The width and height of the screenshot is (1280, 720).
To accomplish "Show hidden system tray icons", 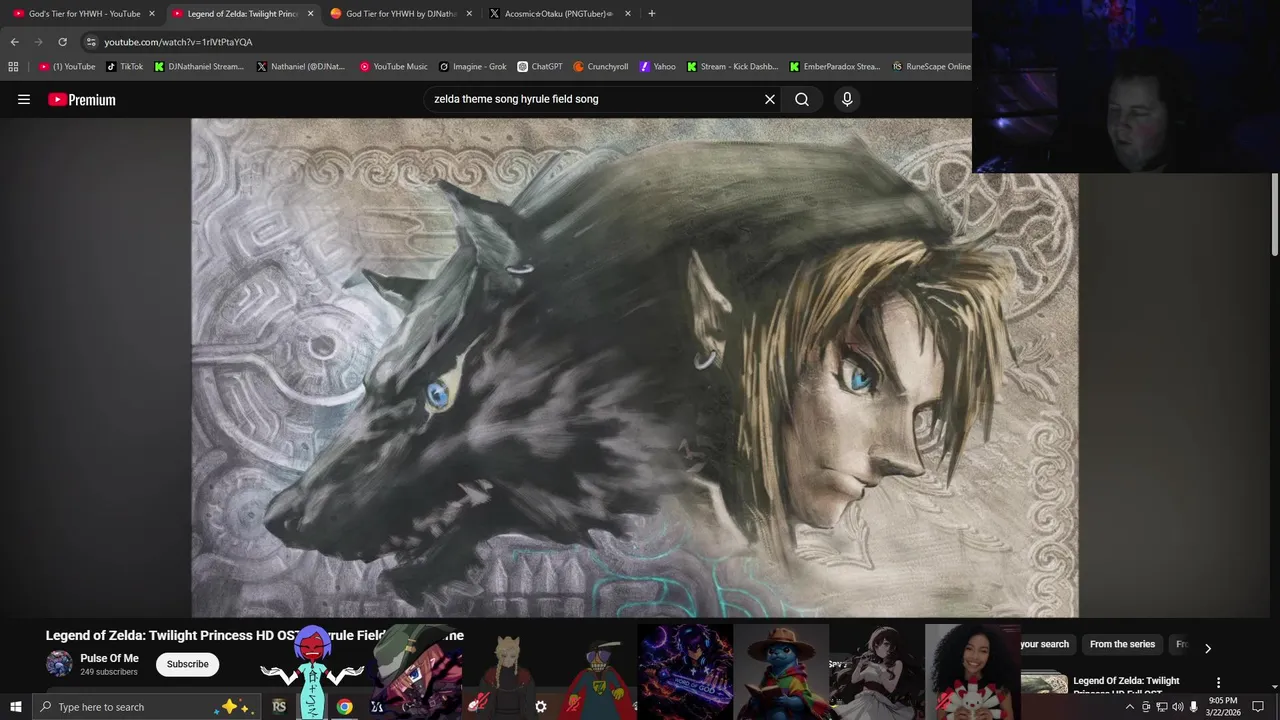I will [x=1130, y=707].
